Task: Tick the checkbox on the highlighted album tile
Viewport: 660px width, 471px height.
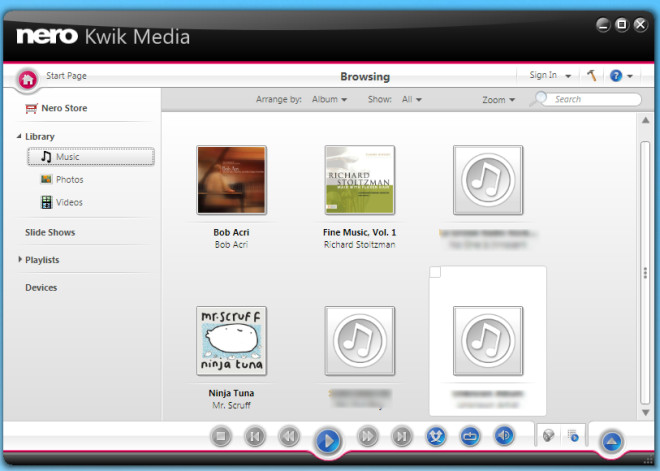Action: click(435, 272)
